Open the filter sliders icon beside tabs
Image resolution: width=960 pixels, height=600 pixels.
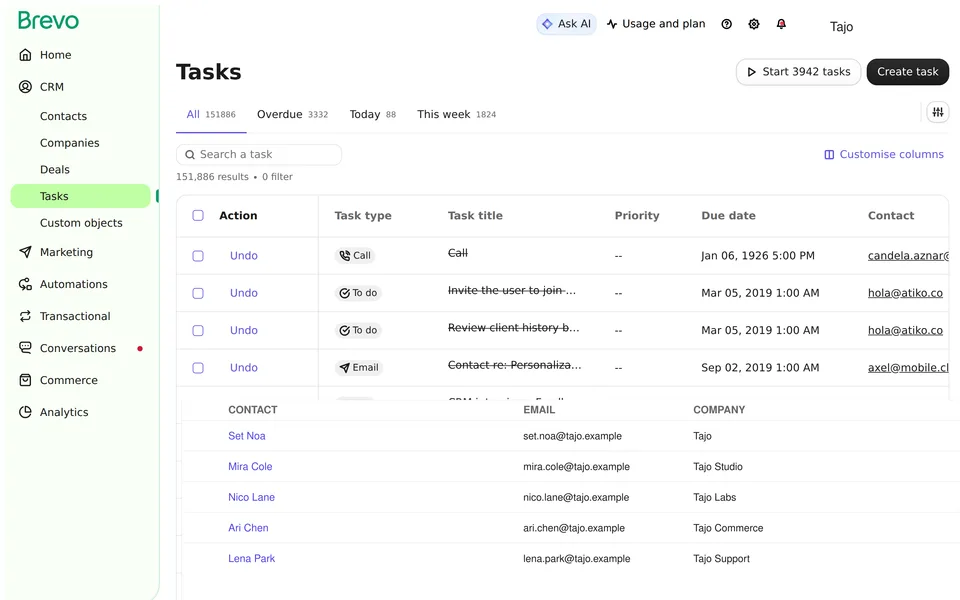pos(937,112)
